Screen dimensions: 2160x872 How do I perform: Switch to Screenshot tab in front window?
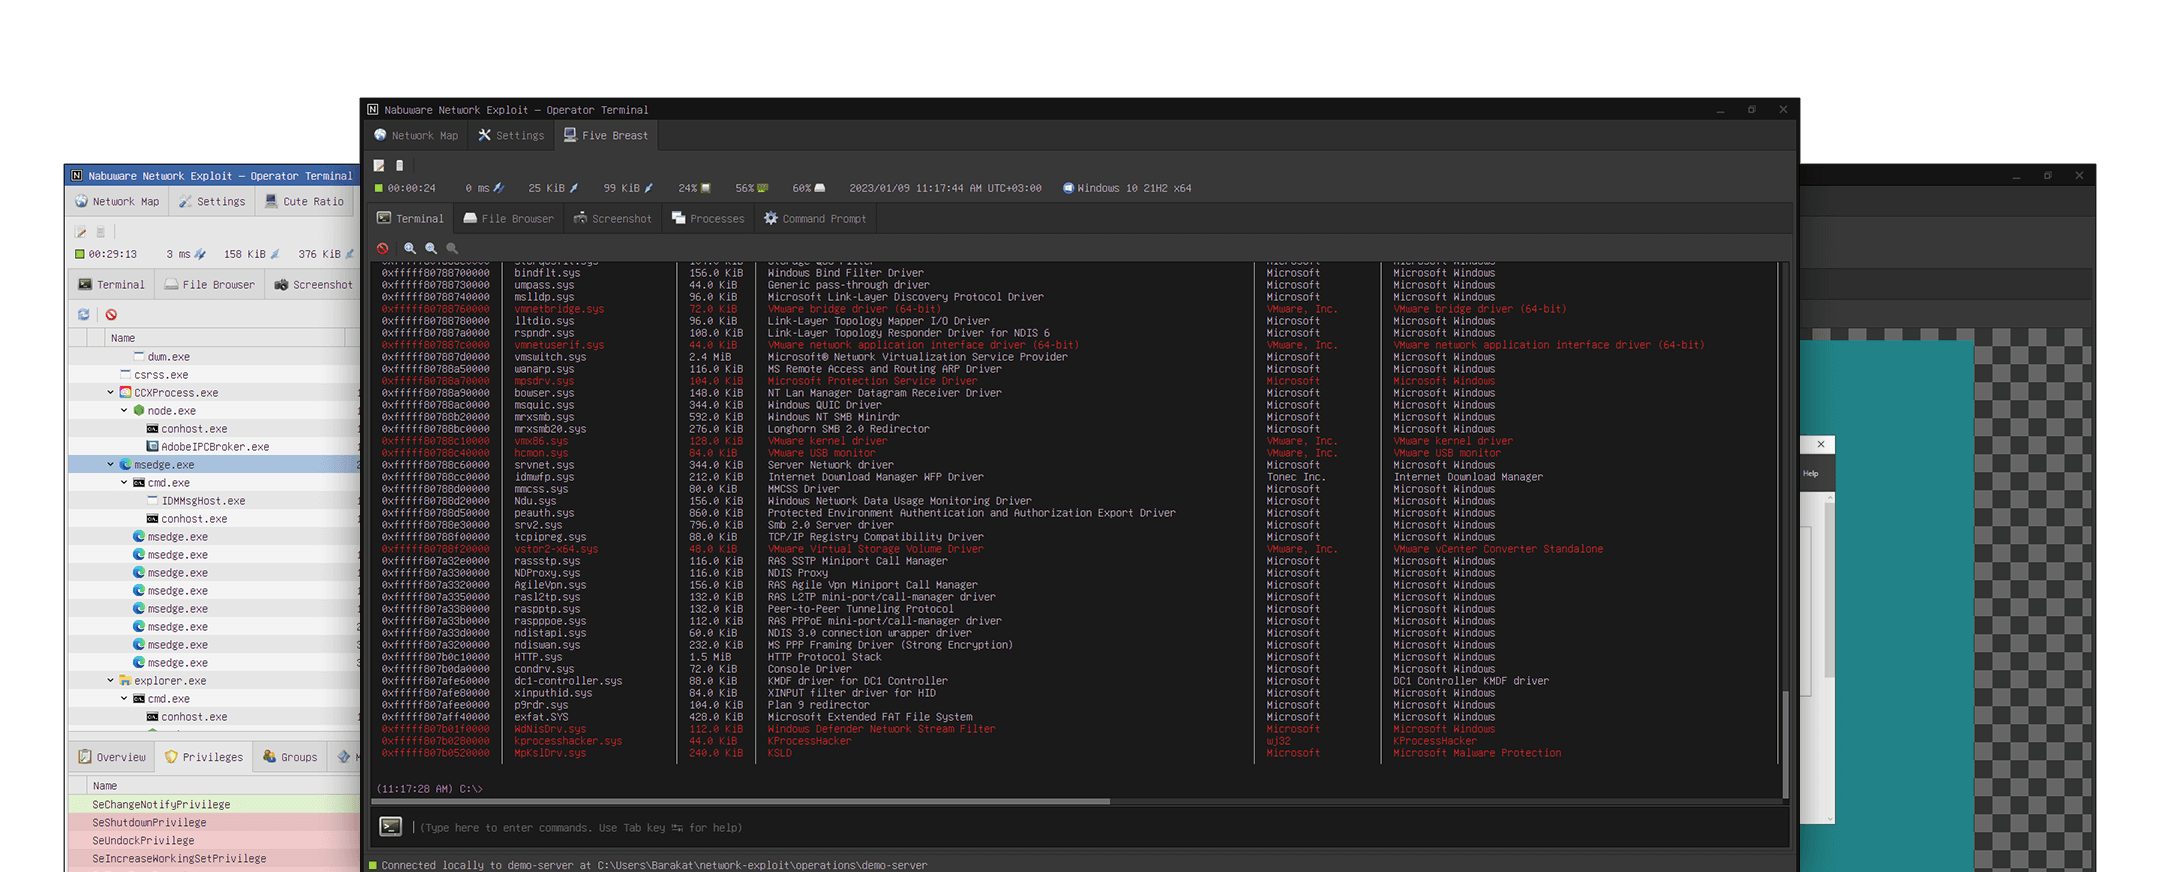coord(612,218)
